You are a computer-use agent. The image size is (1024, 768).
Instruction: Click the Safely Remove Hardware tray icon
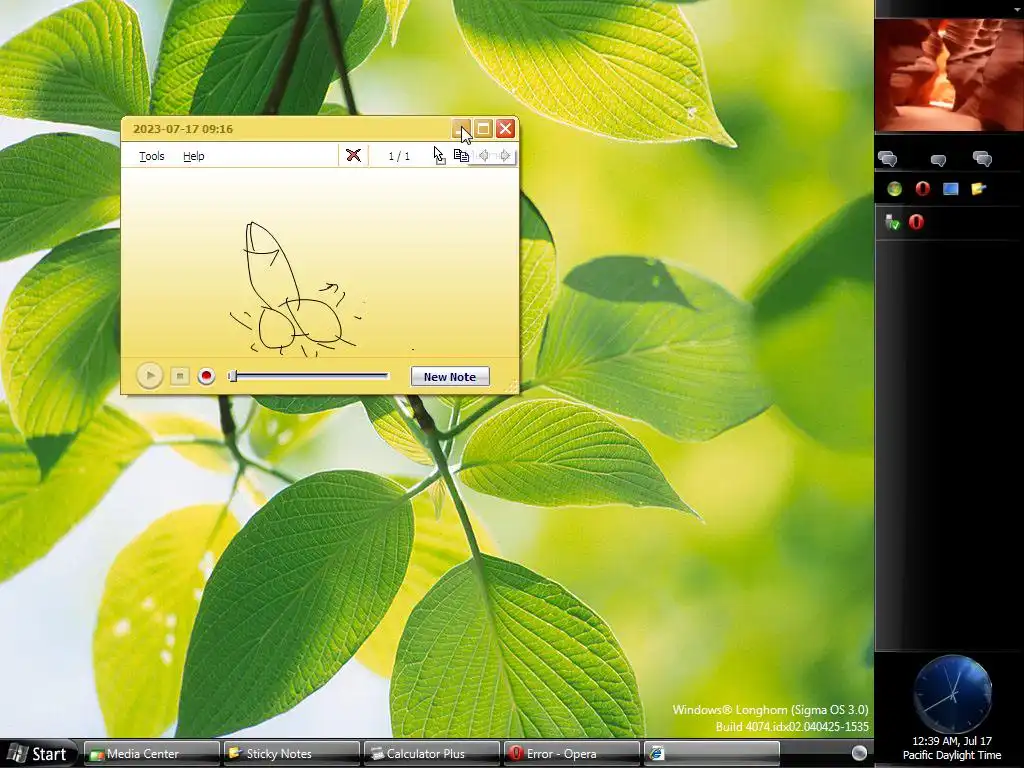[892, 223]
